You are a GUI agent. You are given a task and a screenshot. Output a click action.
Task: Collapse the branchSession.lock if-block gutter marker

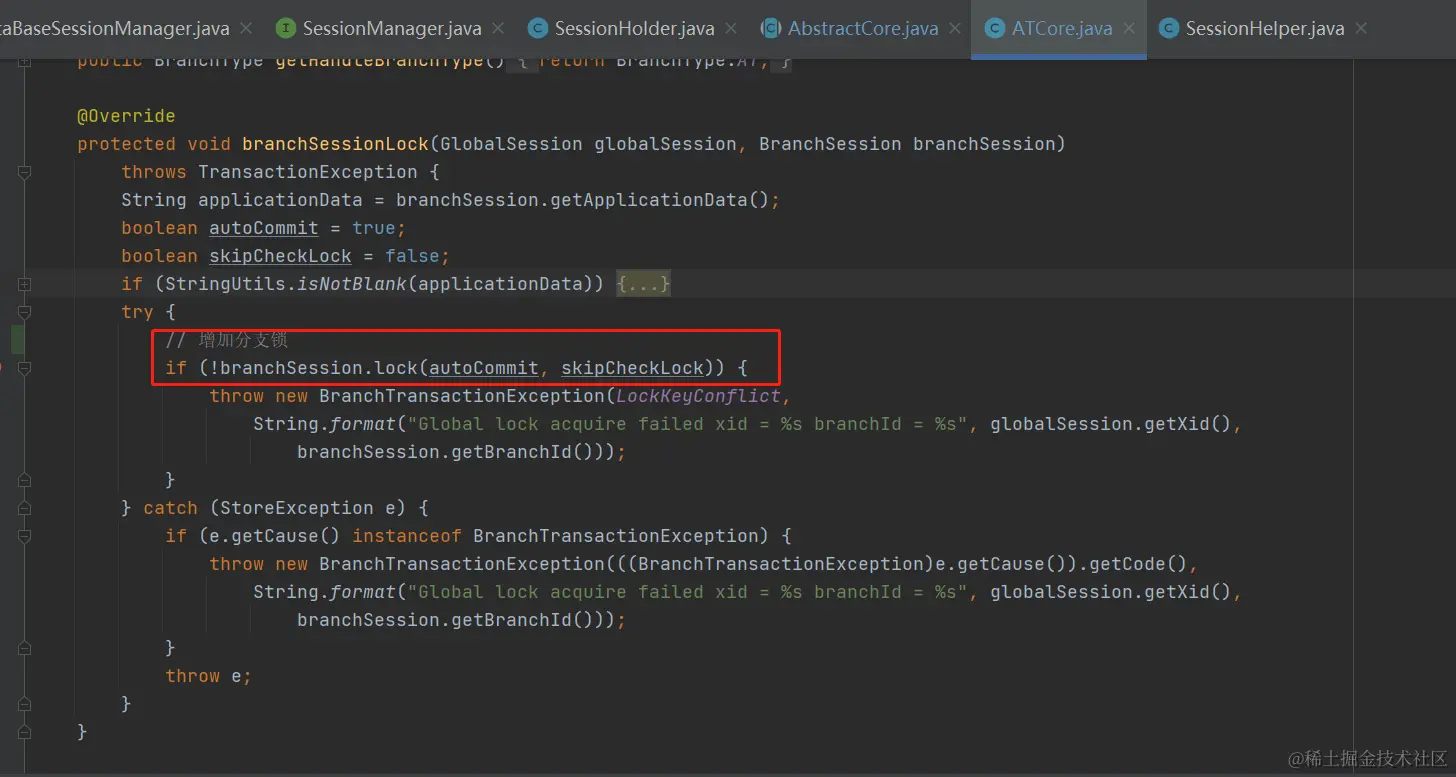click(x=25, y=368)
